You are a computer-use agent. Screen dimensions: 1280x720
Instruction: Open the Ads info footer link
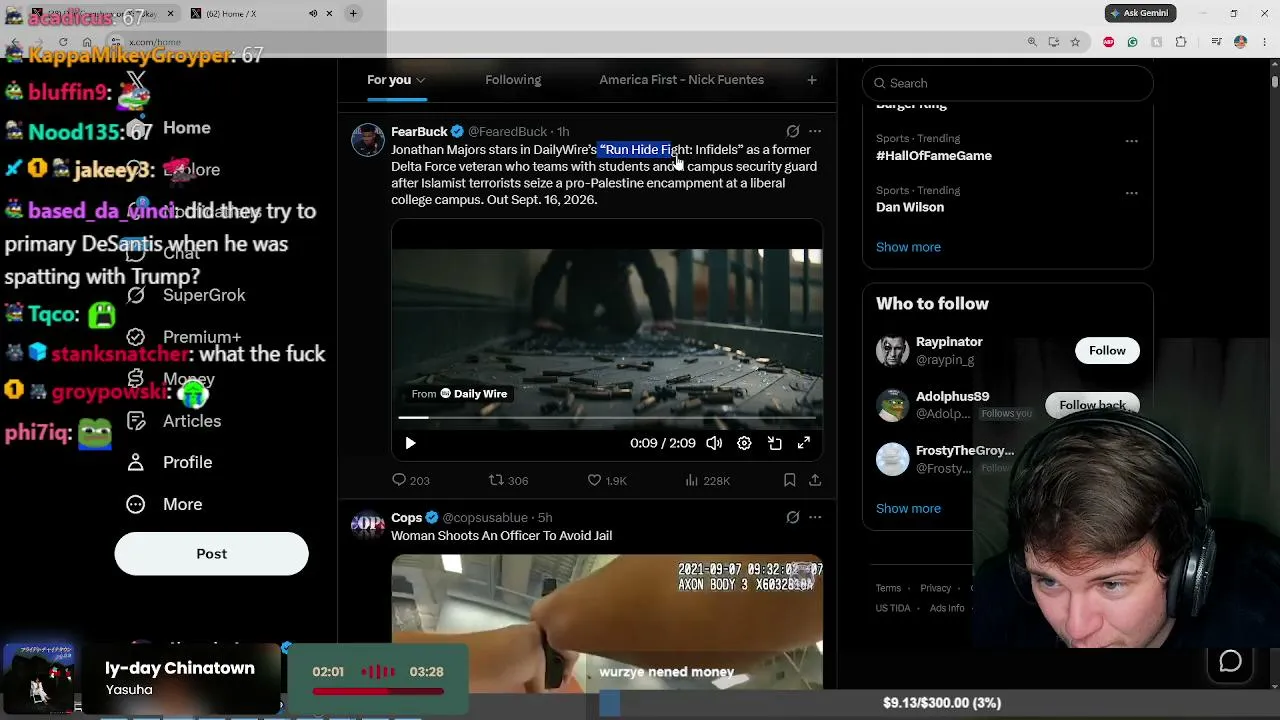[947, 608]
